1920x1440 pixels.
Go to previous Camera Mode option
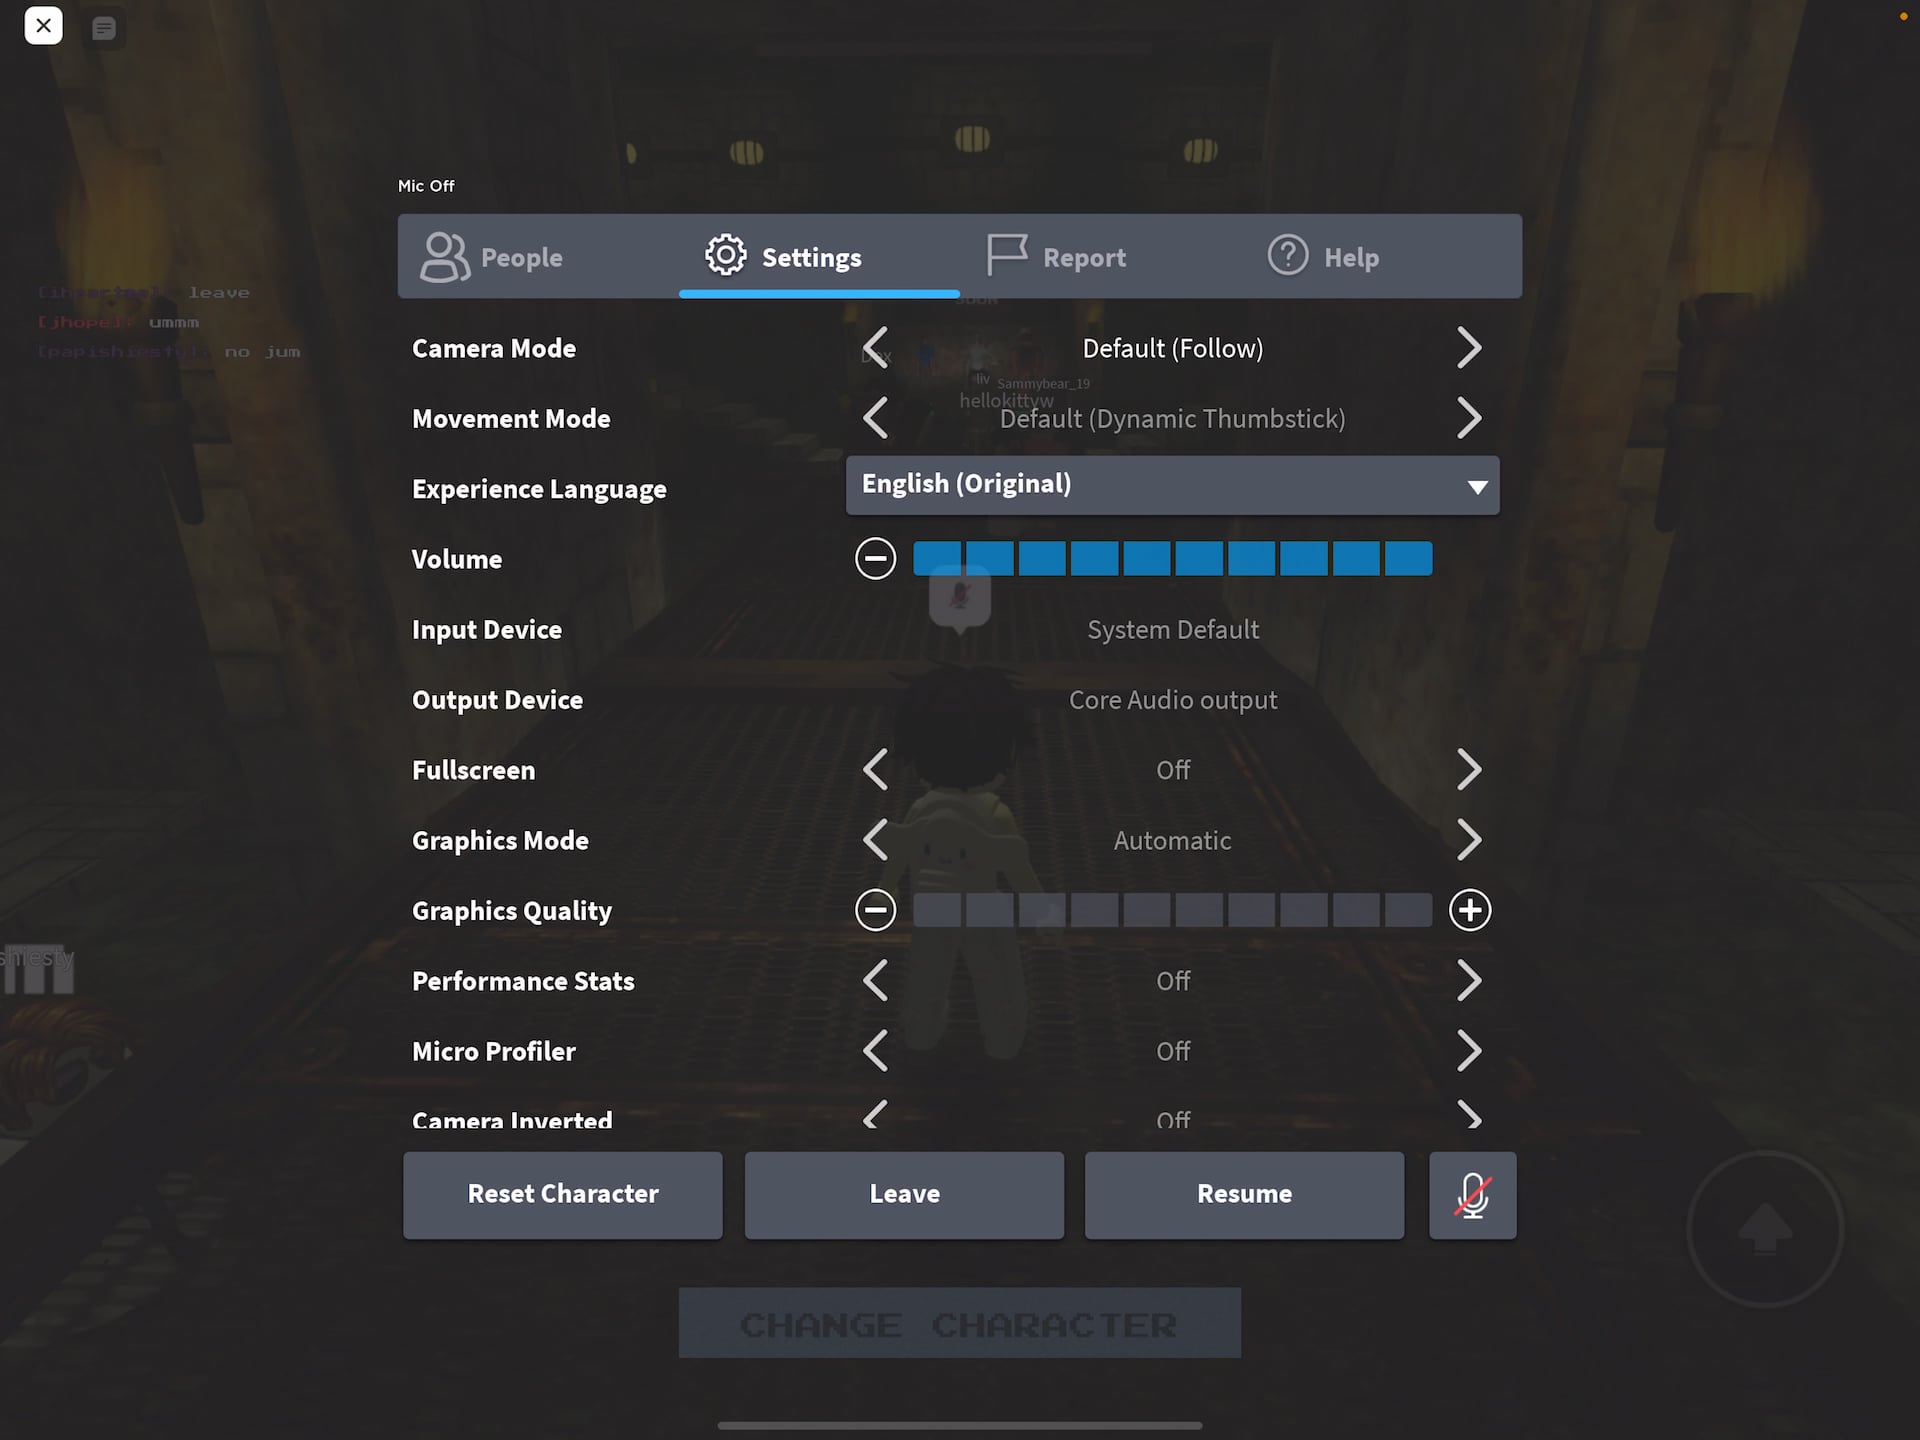pyautogui.click(x=875, y=348)
